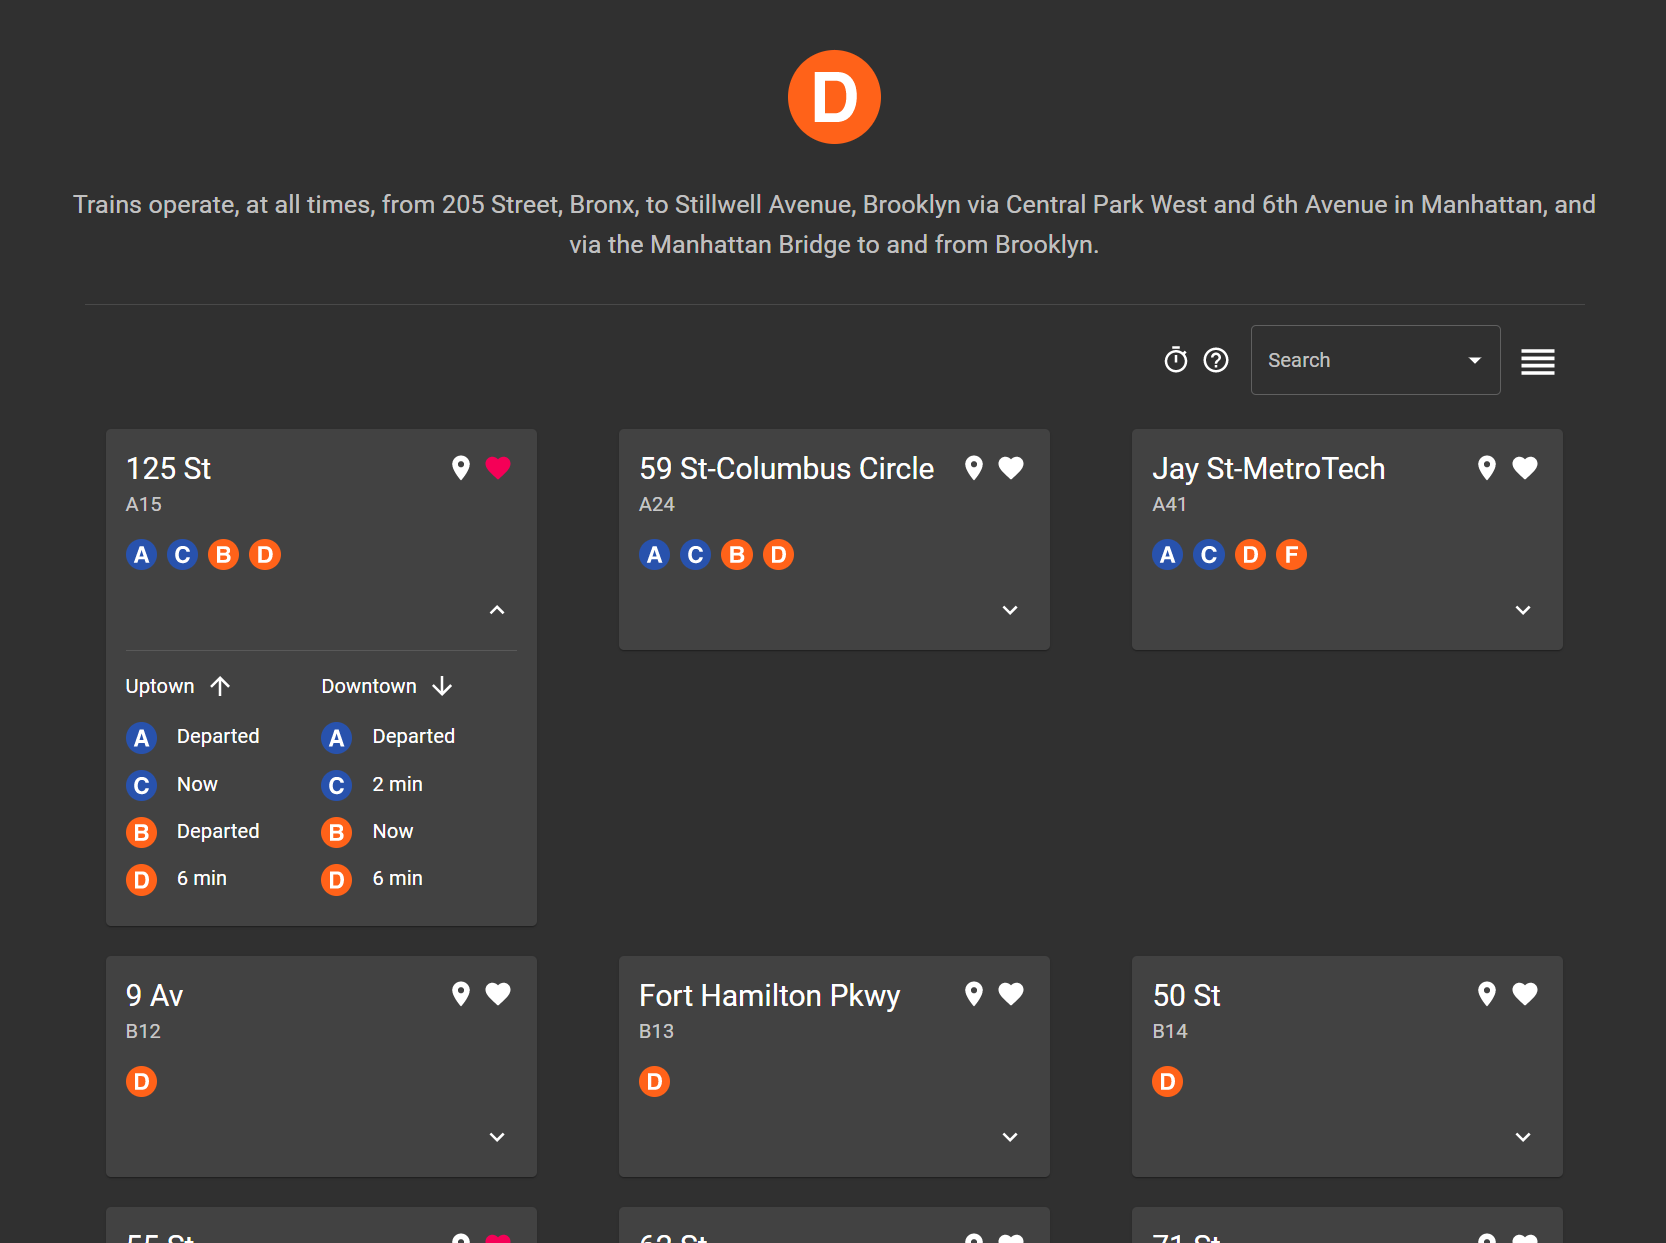Screen dimensions: 1666x1243
Task: Open the 125 St station title
Action: coord(168,469)
